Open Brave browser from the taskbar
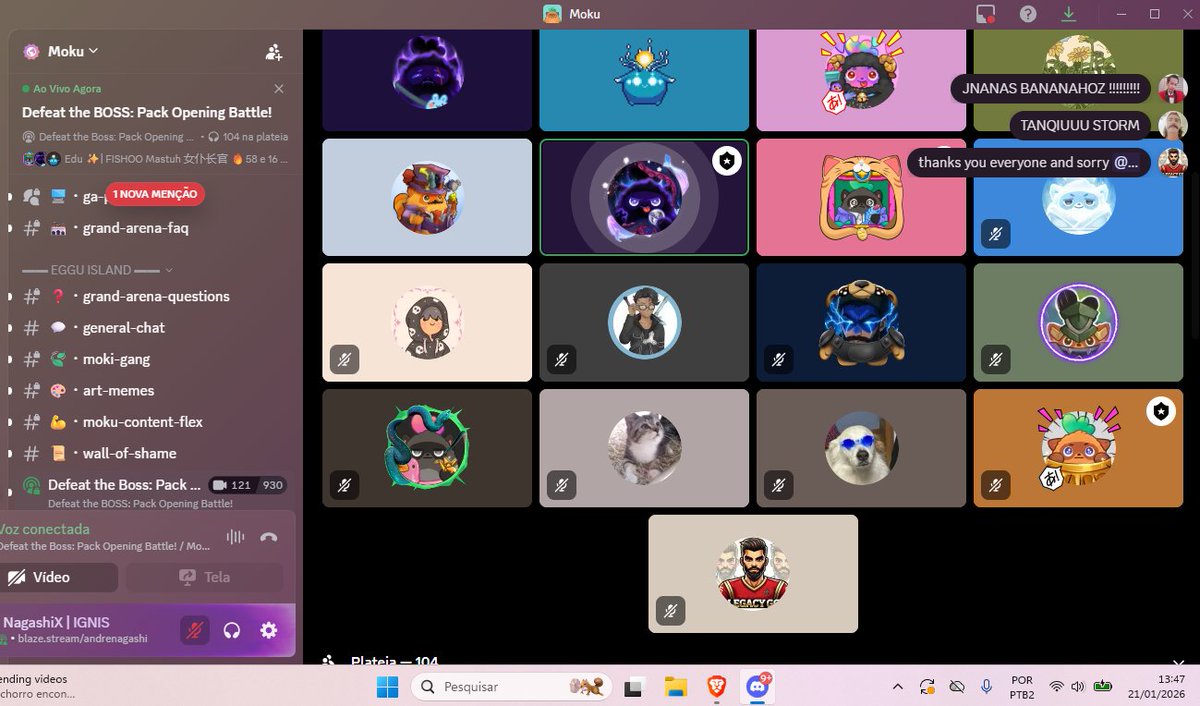Screen dimensions: 1200x706 (x=717, y=687)
